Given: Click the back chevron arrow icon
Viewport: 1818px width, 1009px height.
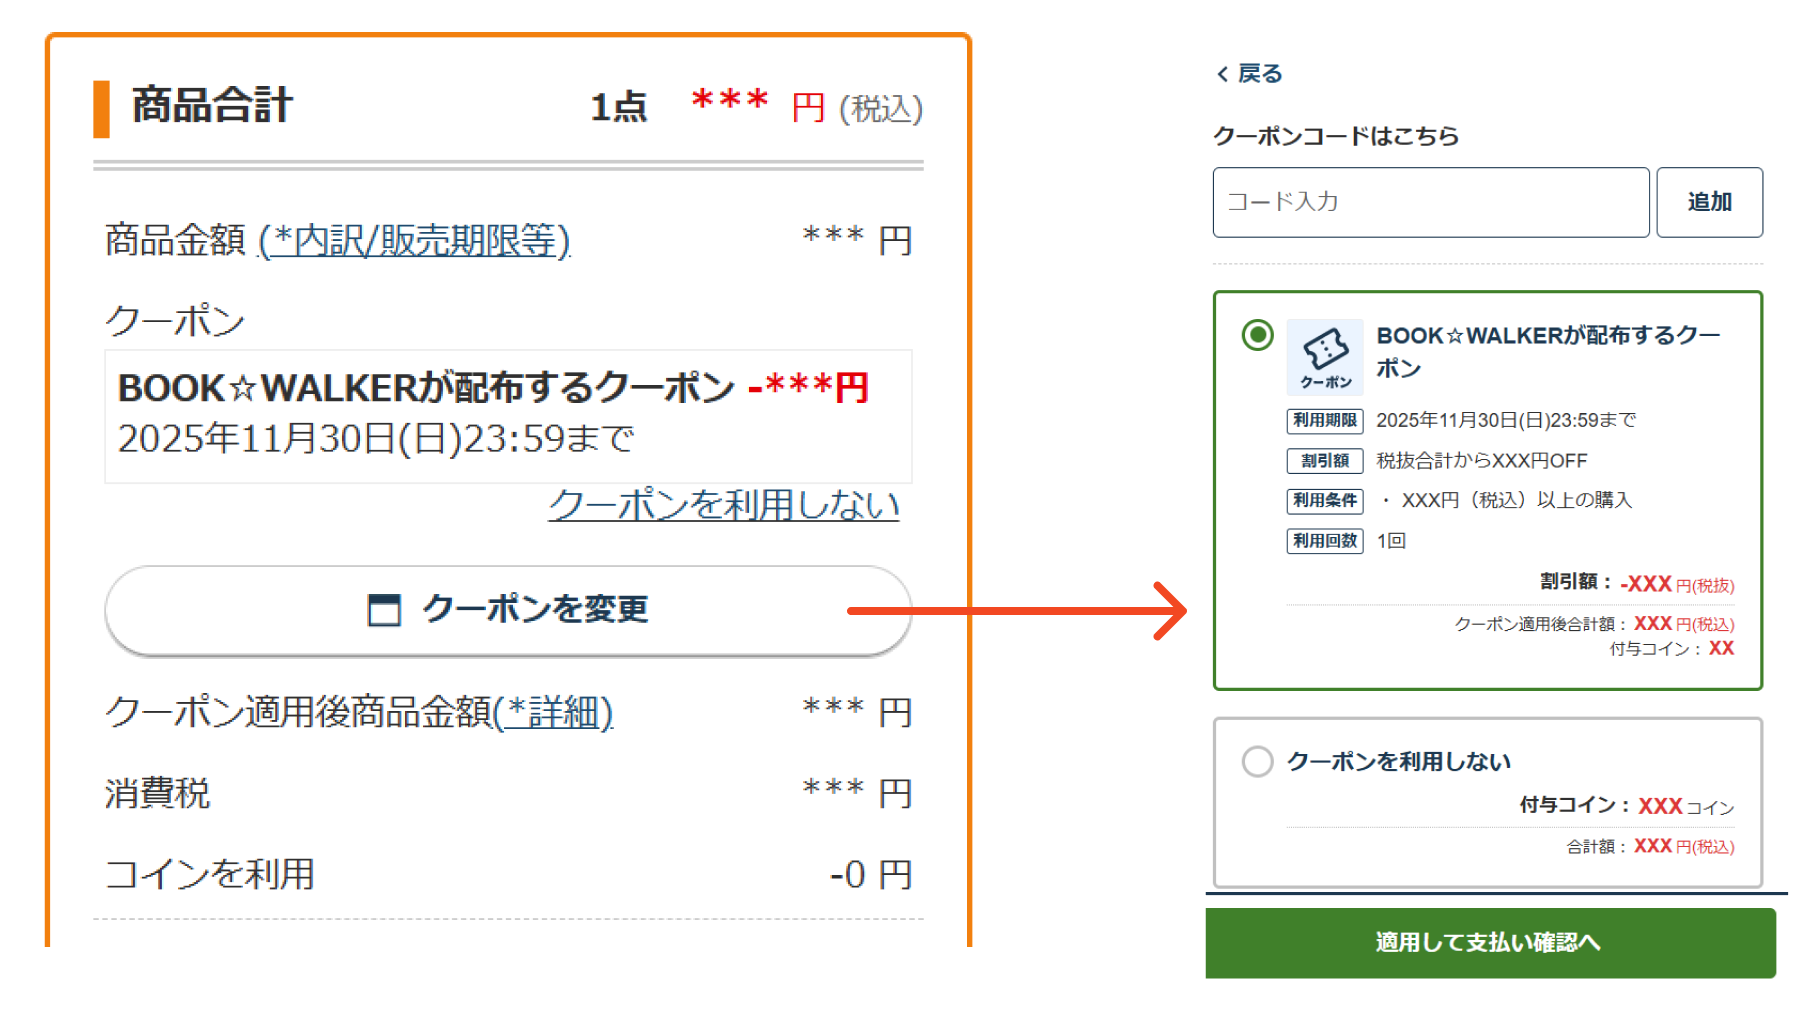Looking at the screenshot, I should 1222,74.
